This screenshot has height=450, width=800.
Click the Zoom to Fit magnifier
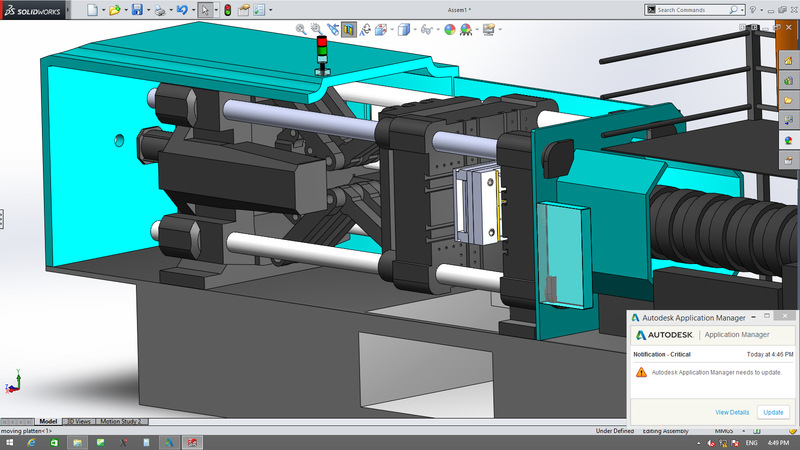(x=301, y=30)
